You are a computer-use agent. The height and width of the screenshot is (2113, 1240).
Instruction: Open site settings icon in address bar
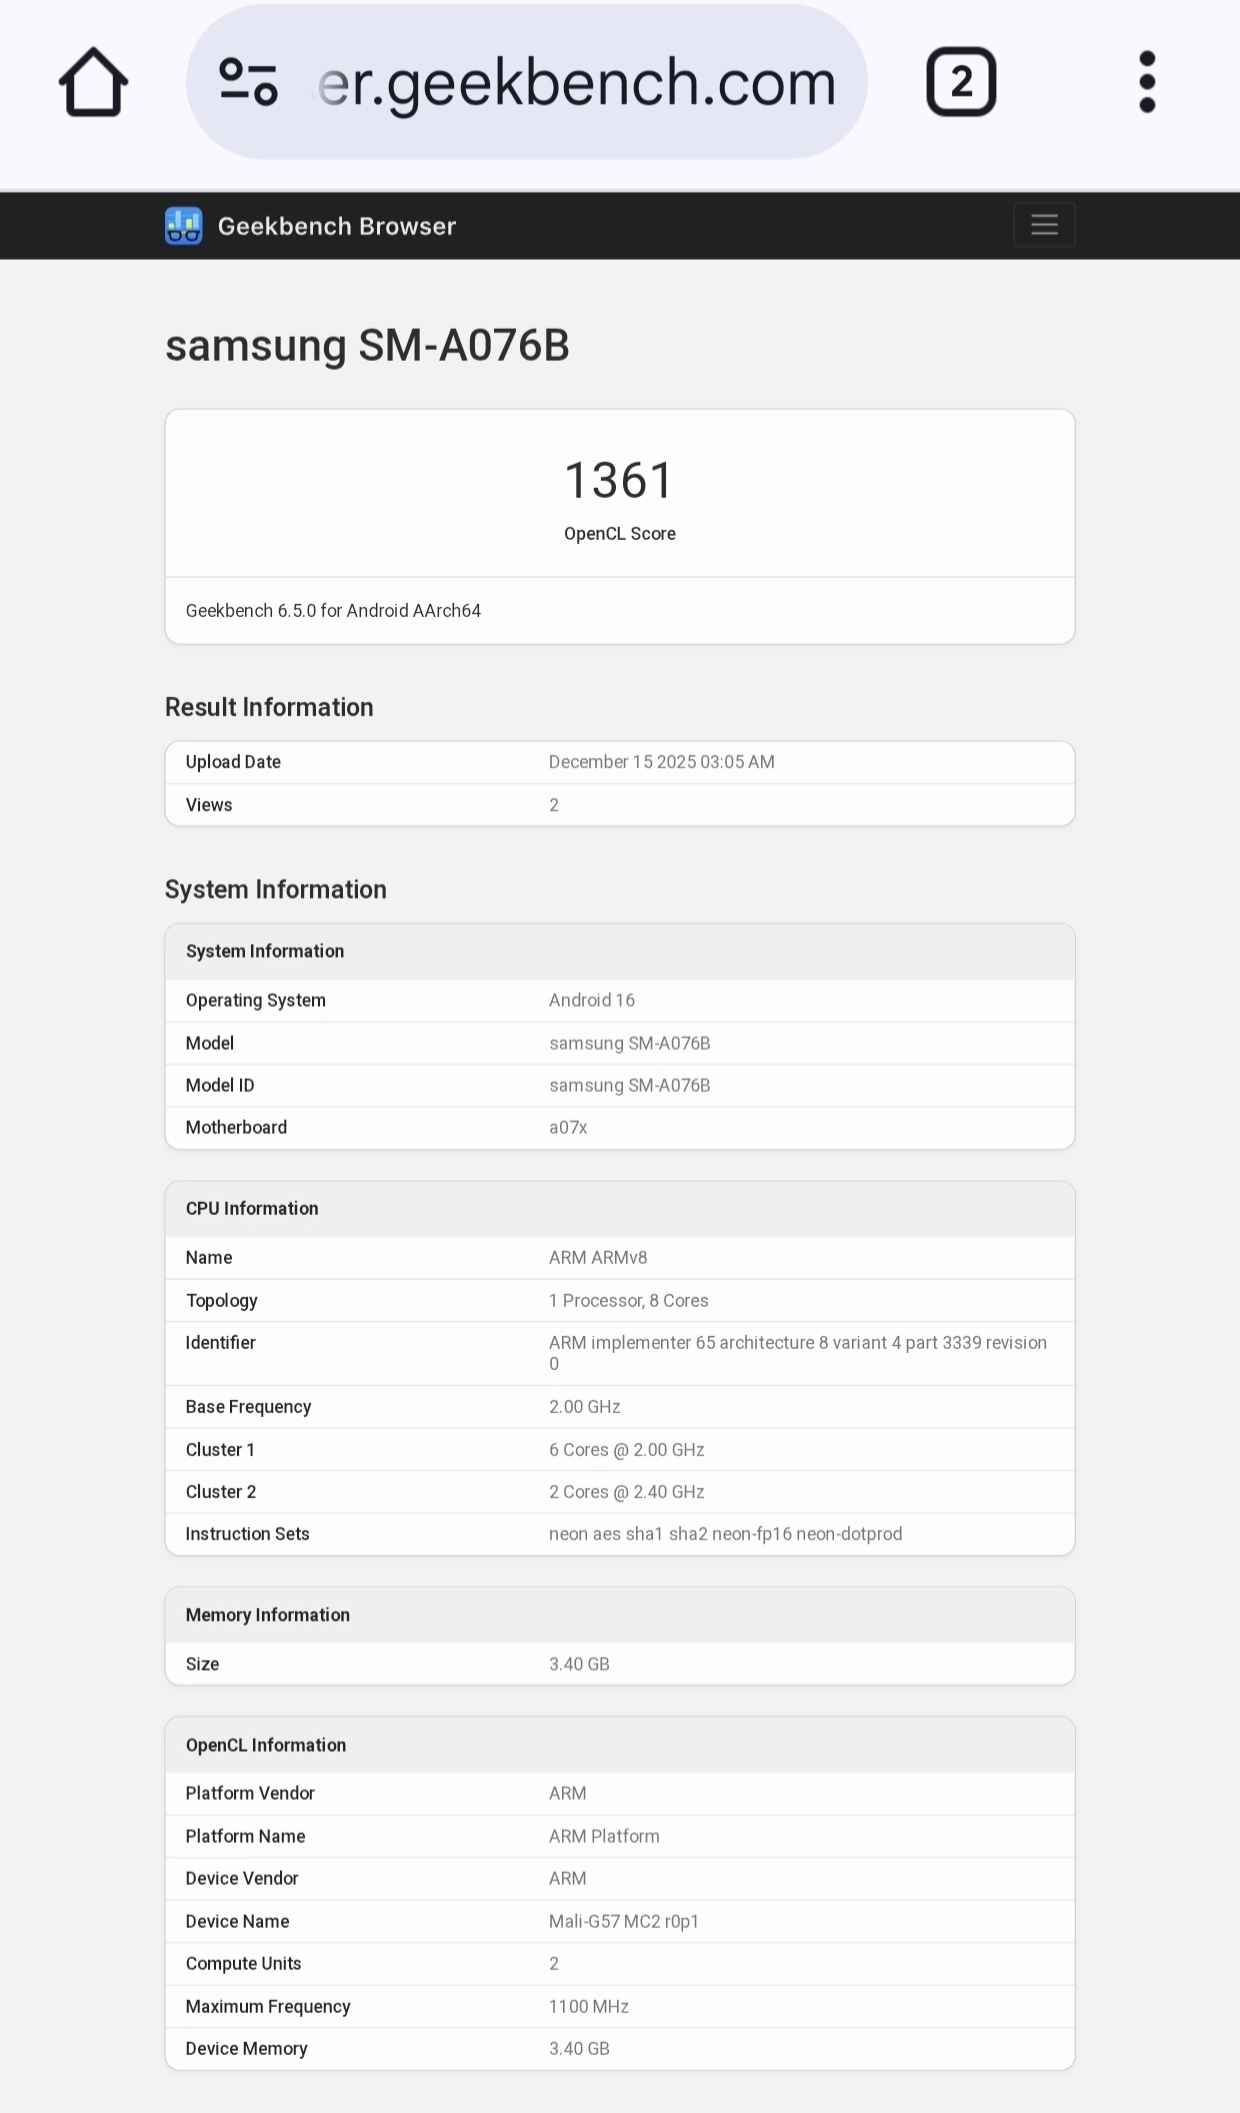coord(248,82)
